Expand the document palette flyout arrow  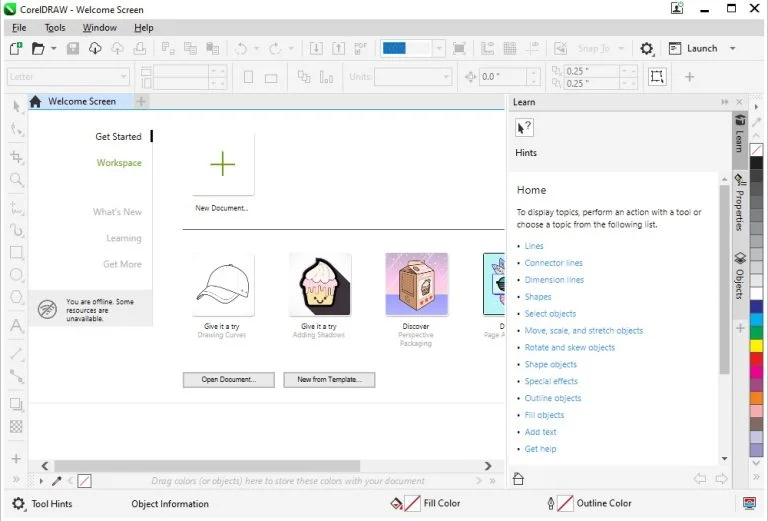click(41, 481)
